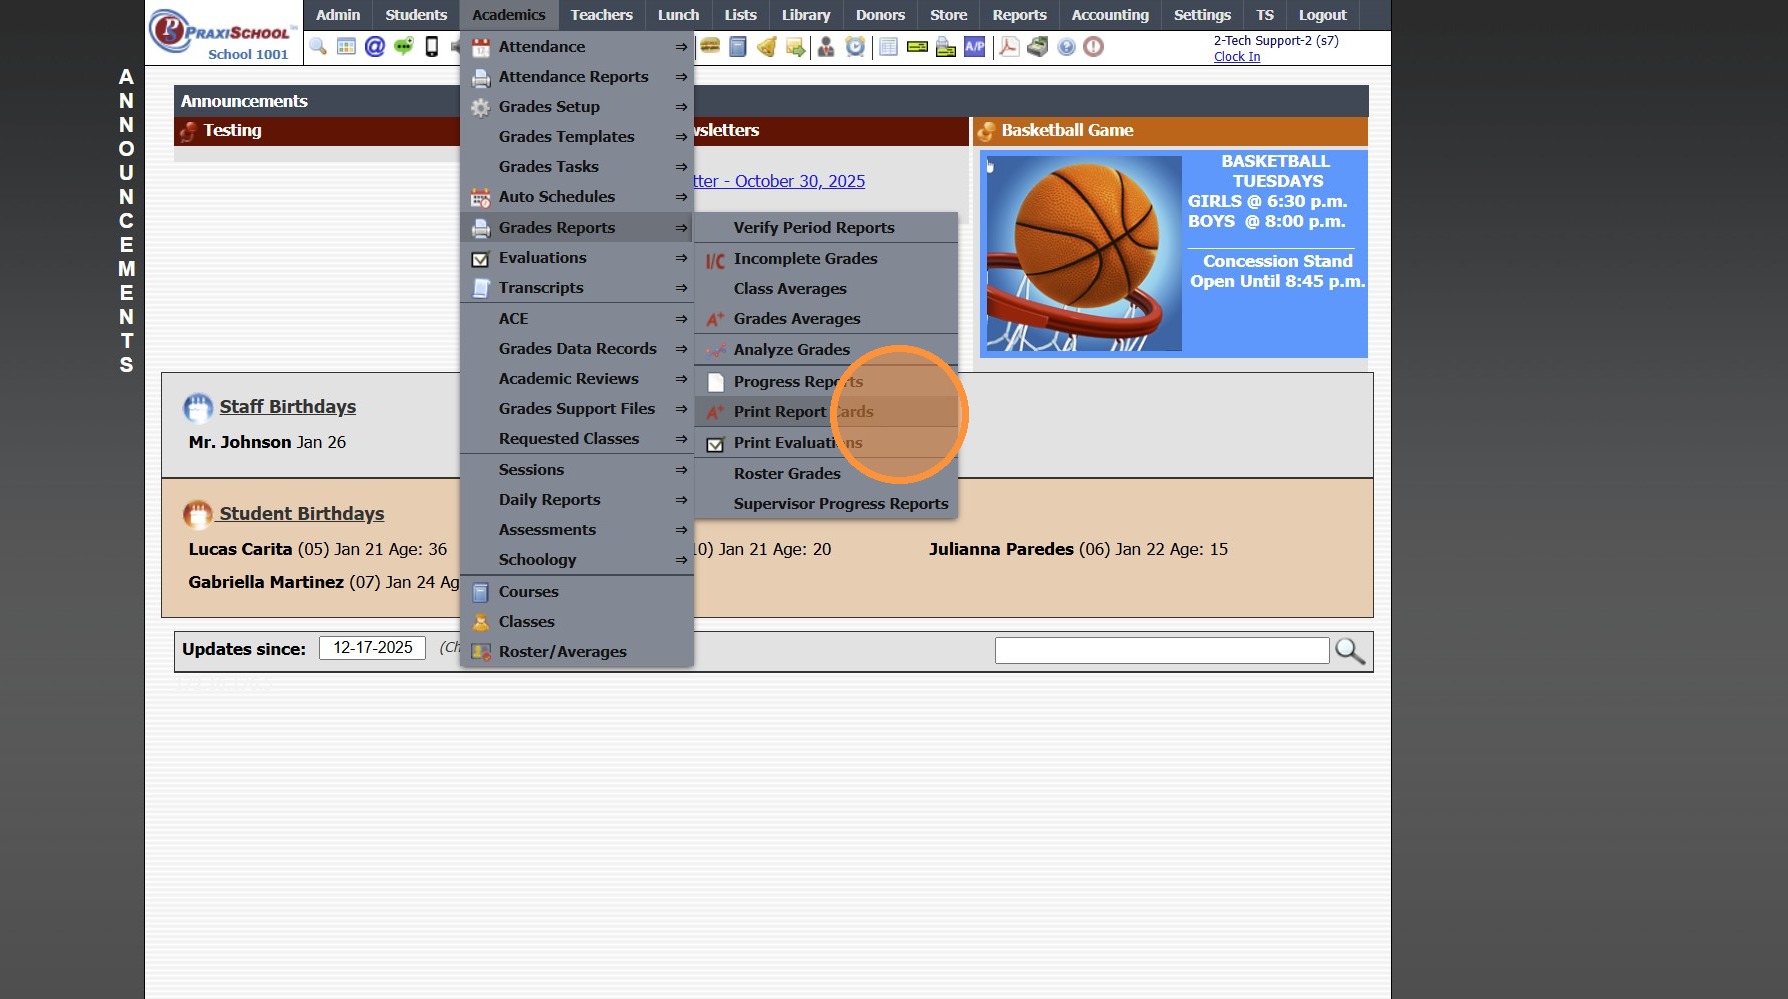
Task: Open the Settings menu
Action: point(1202,15)
